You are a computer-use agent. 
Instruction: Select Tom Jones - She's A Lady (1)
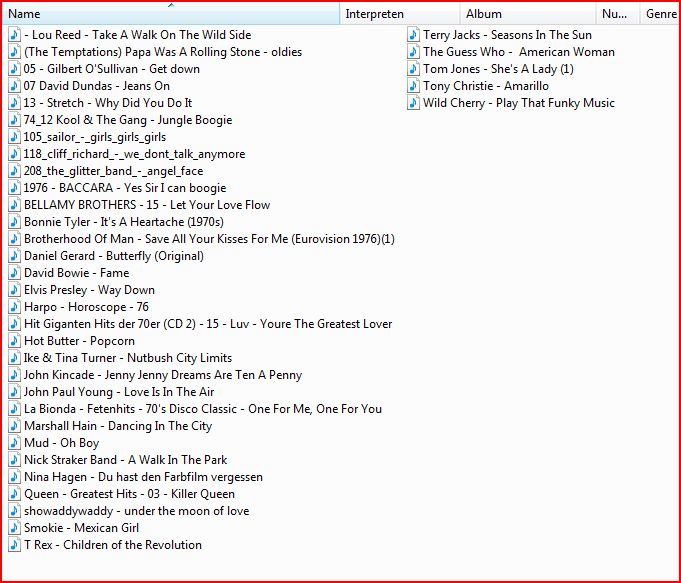click(491, 69)
